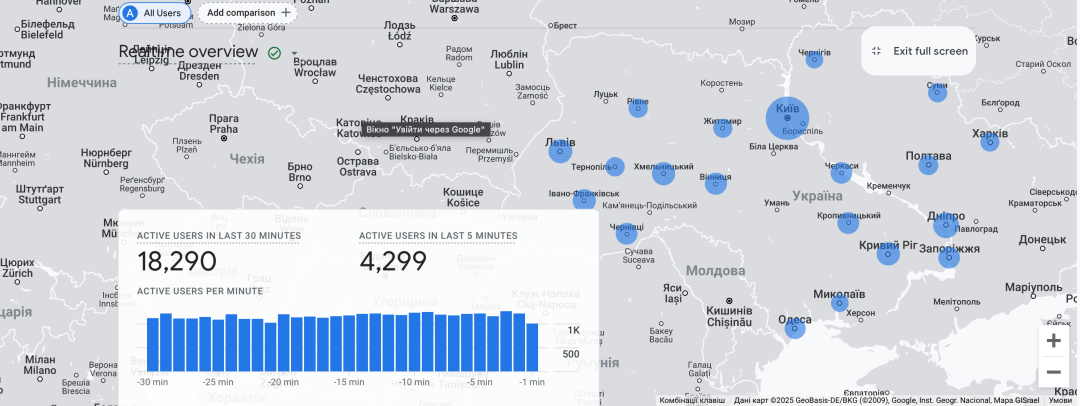This screenshot has height=406, width=1080.
Task: Click the Add comparison button
Action: [245, 13]
